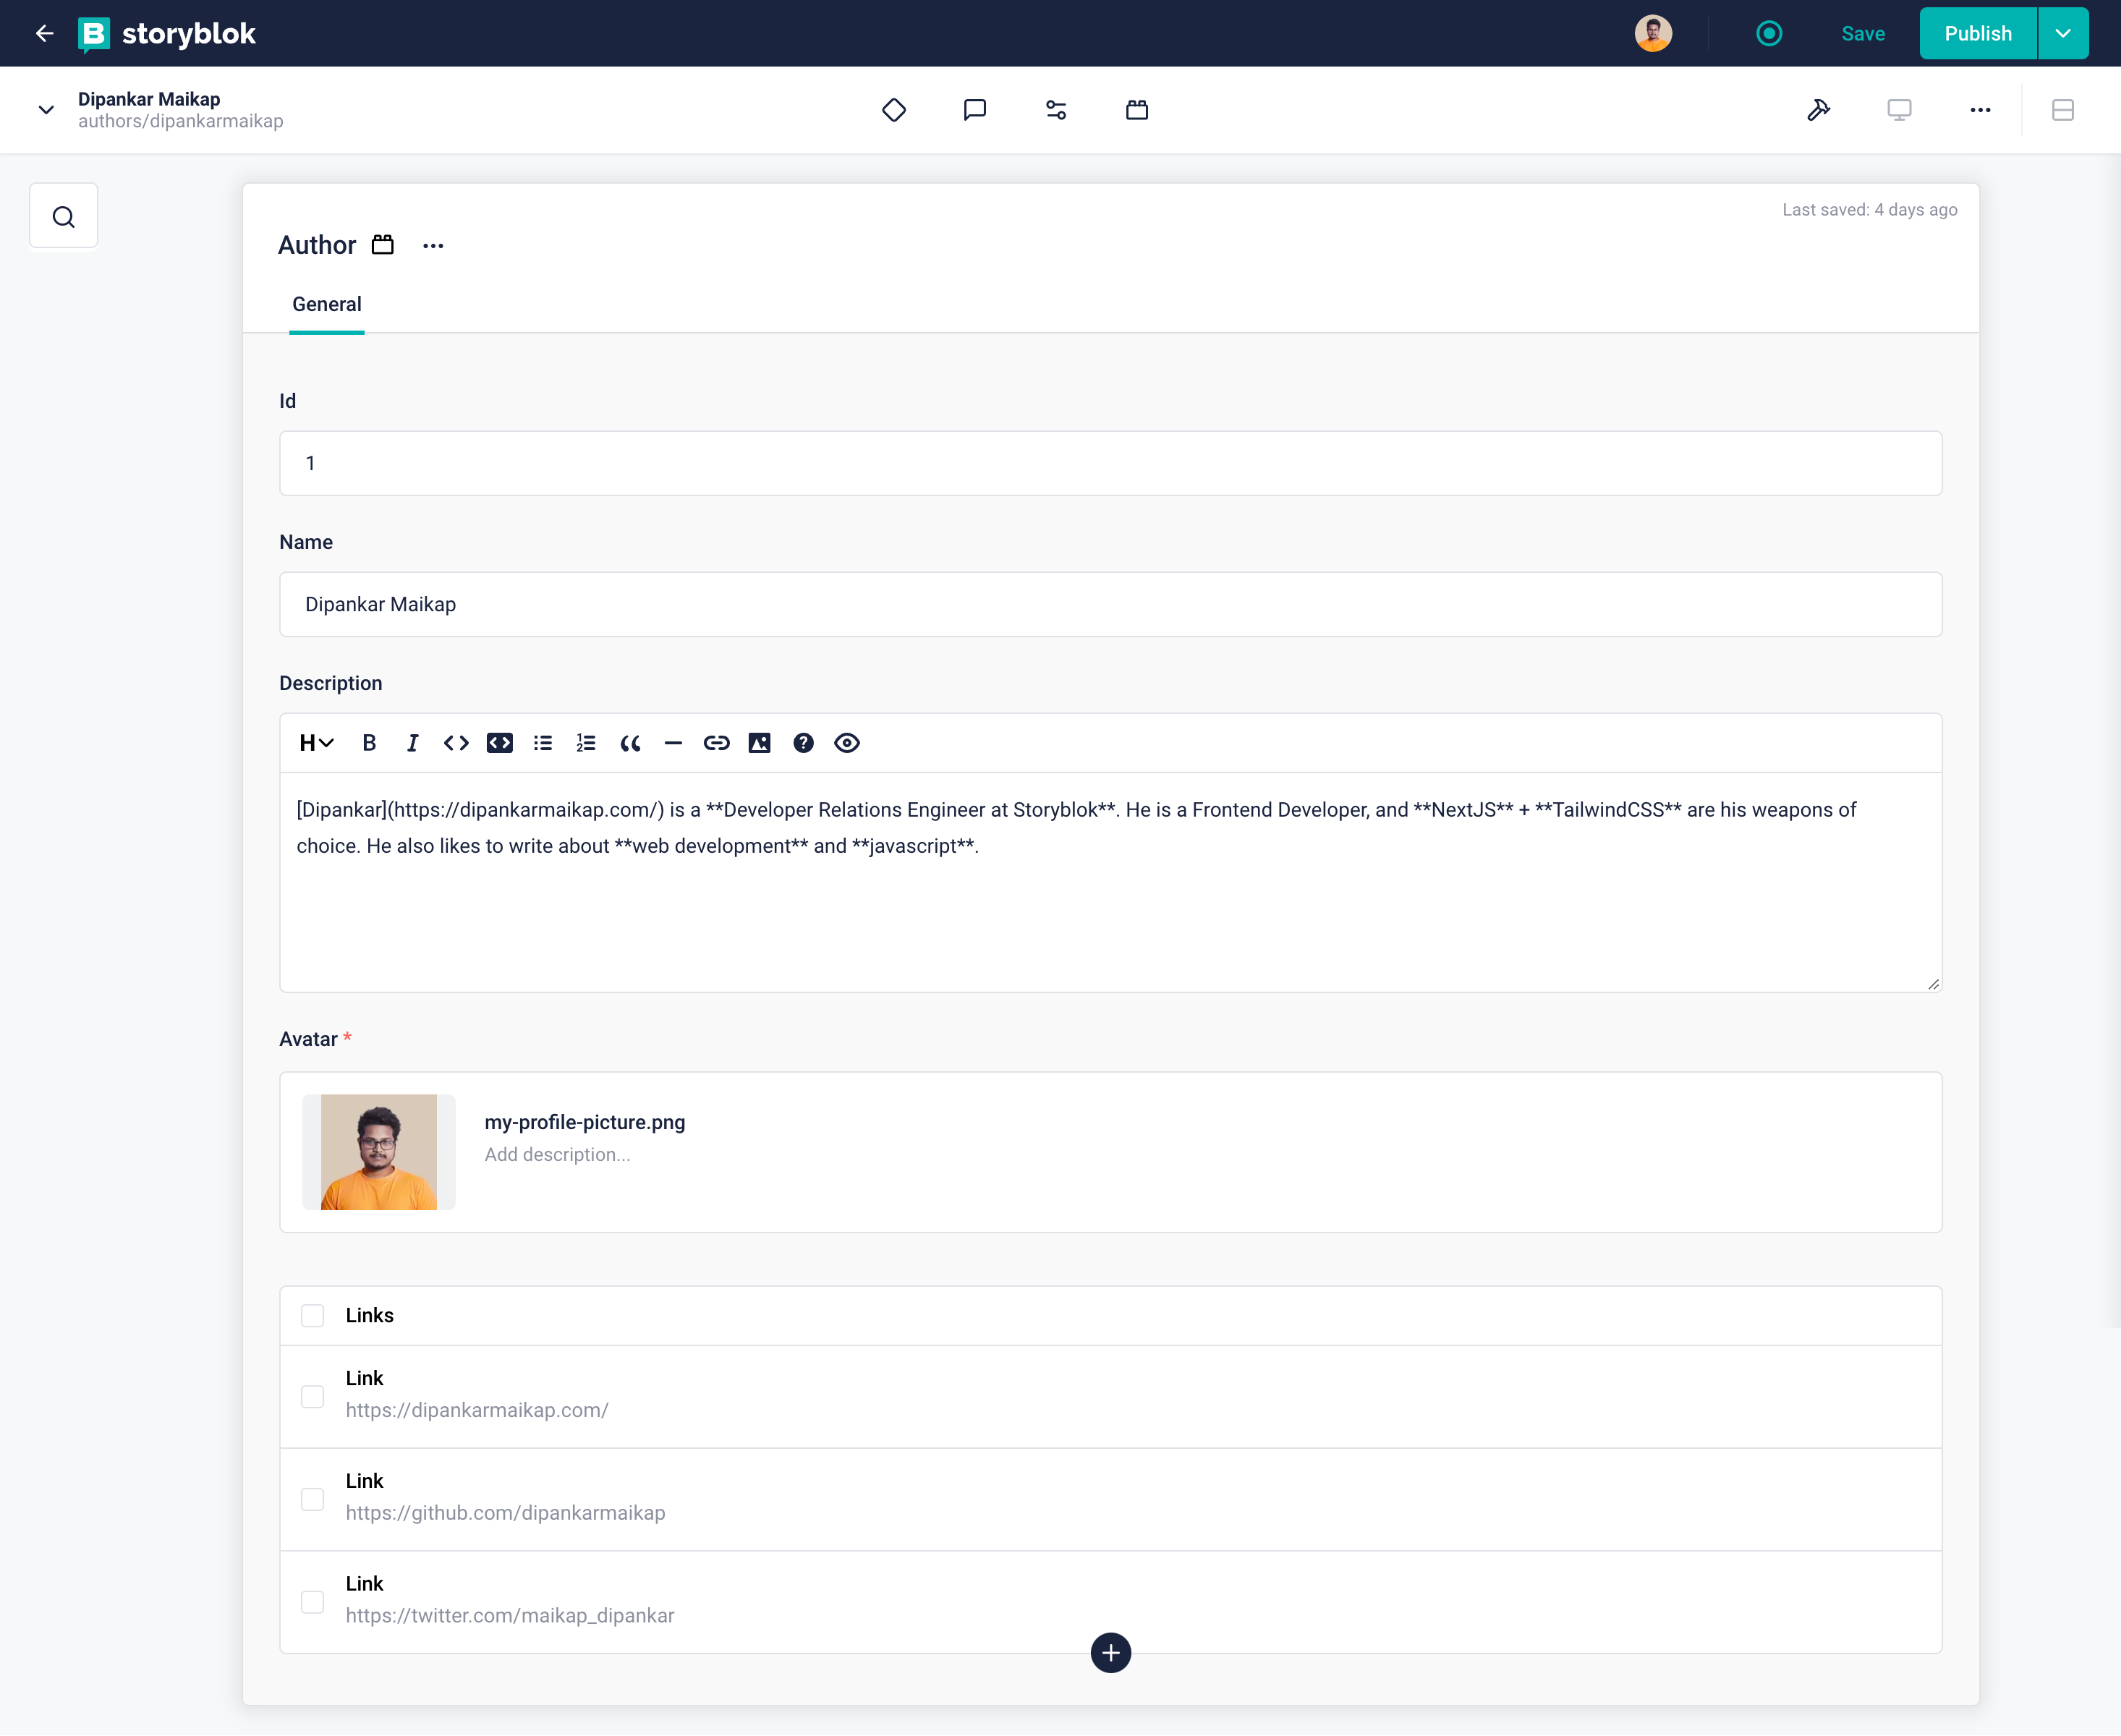The width and height of the screenshot is (2121, 1736).
Task: Insert a hyperlink in Description
Action: (x=716, y=743)
